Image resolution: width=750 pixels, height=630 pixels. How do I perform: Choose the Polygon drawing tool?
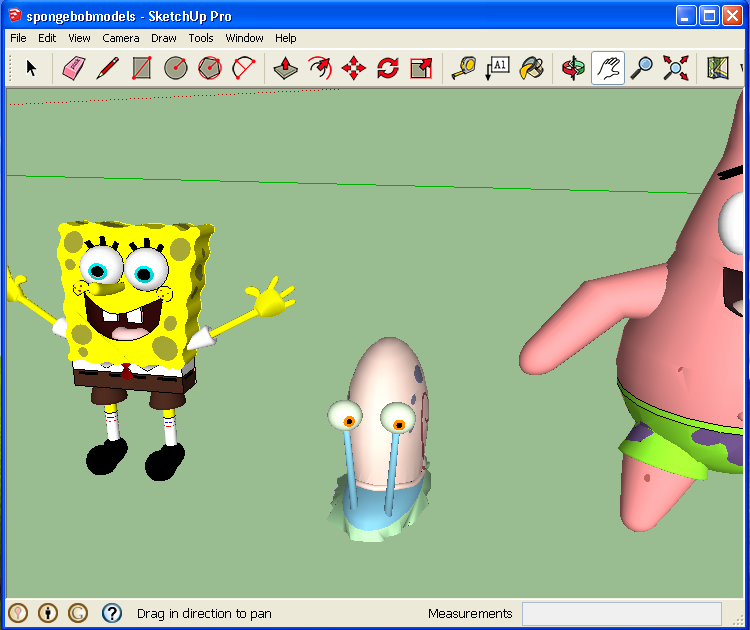pyautogui.click(x=210, y=68)
